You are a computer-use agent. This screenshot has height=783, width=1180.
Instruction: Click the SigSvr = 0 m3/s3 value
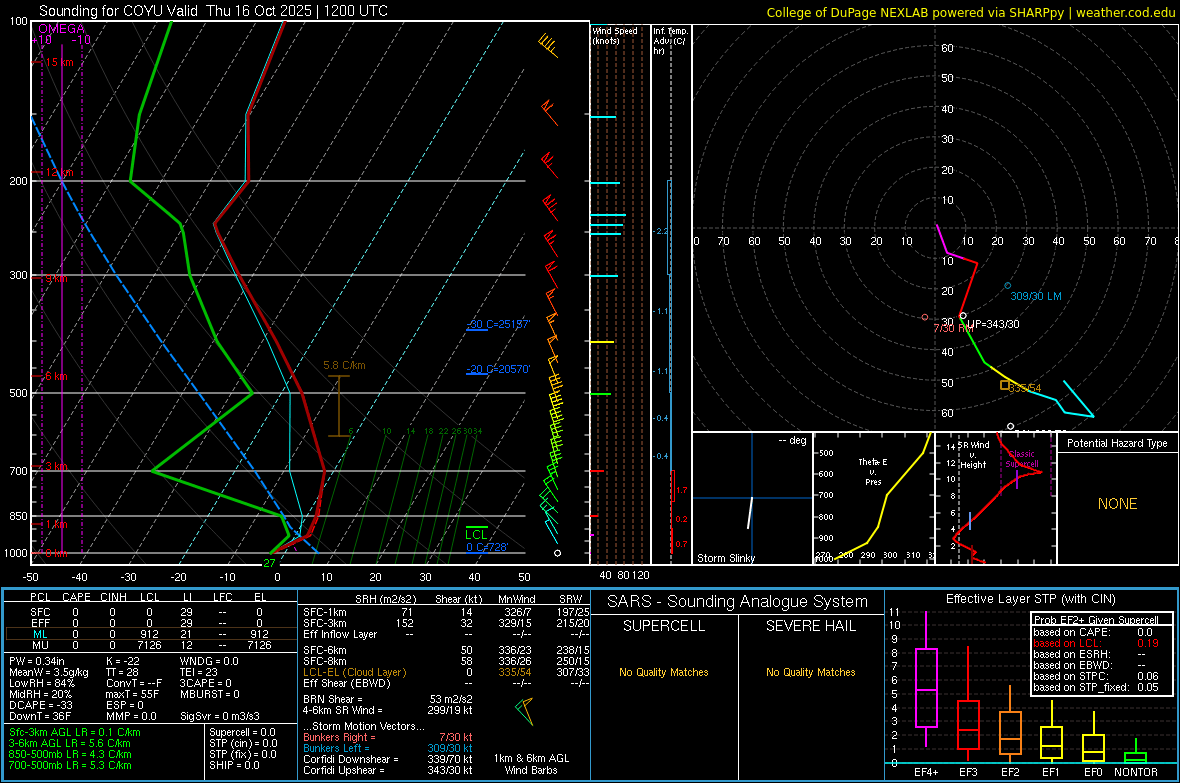coord(220,716)
